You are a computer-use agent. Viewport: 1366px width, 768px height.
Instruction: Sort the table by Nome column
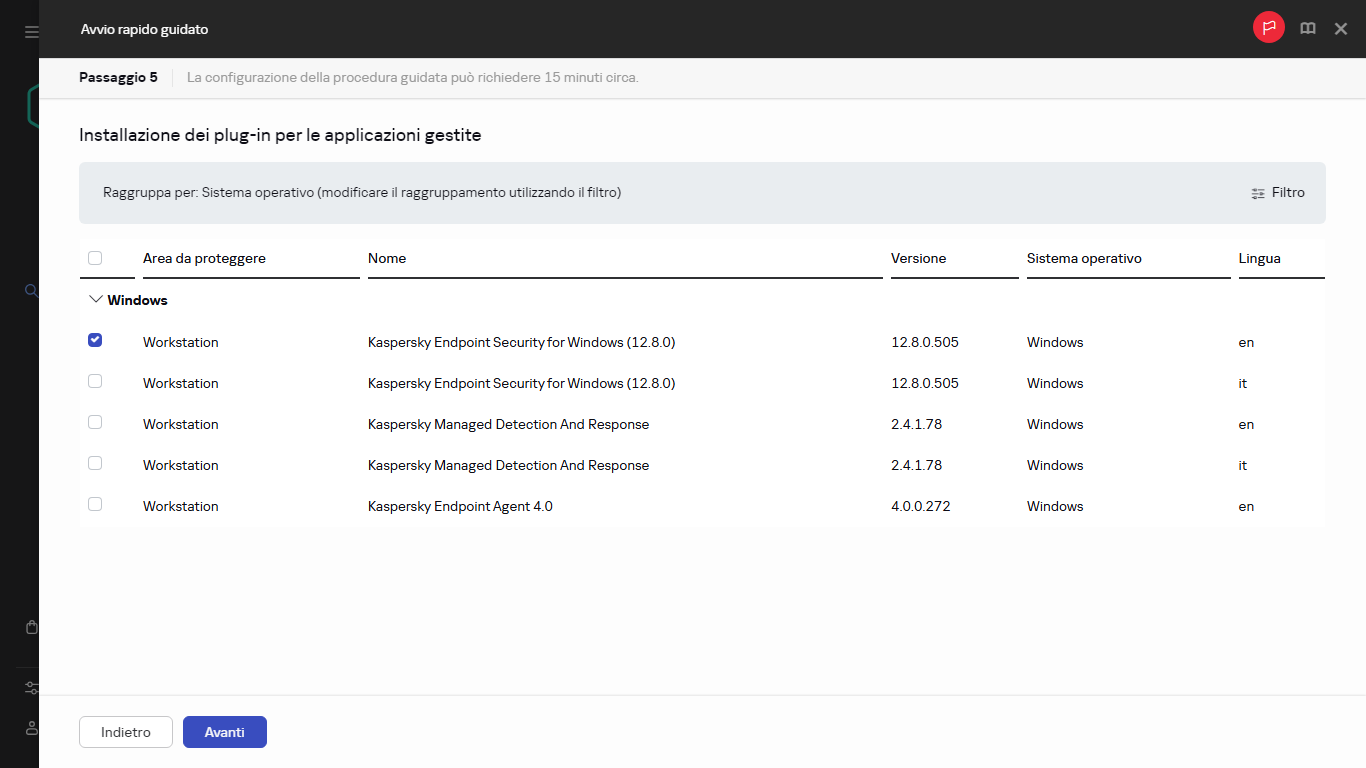[387, 258]
